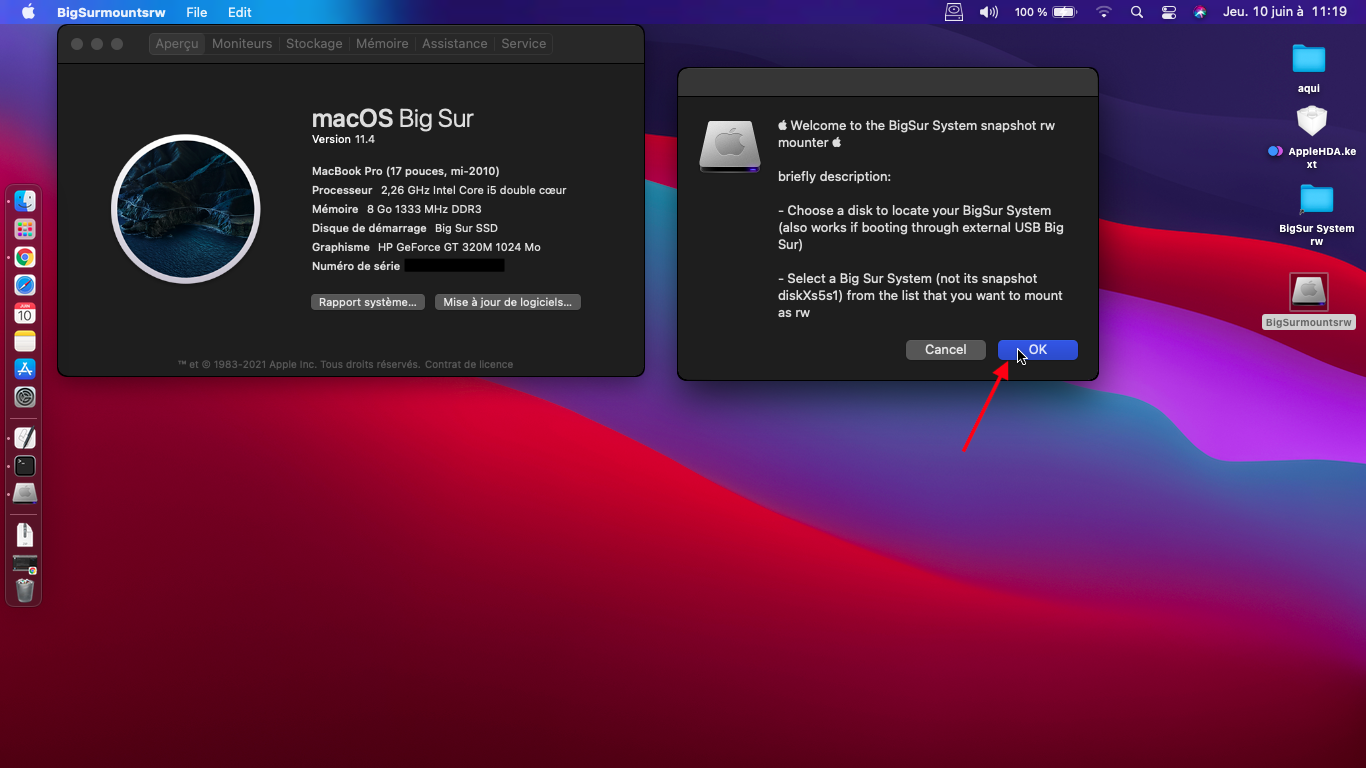1366x768 pixels.
Task: Click the Disque de démarrage 'Big Sur SSD' line
Action: pos(405,228)
